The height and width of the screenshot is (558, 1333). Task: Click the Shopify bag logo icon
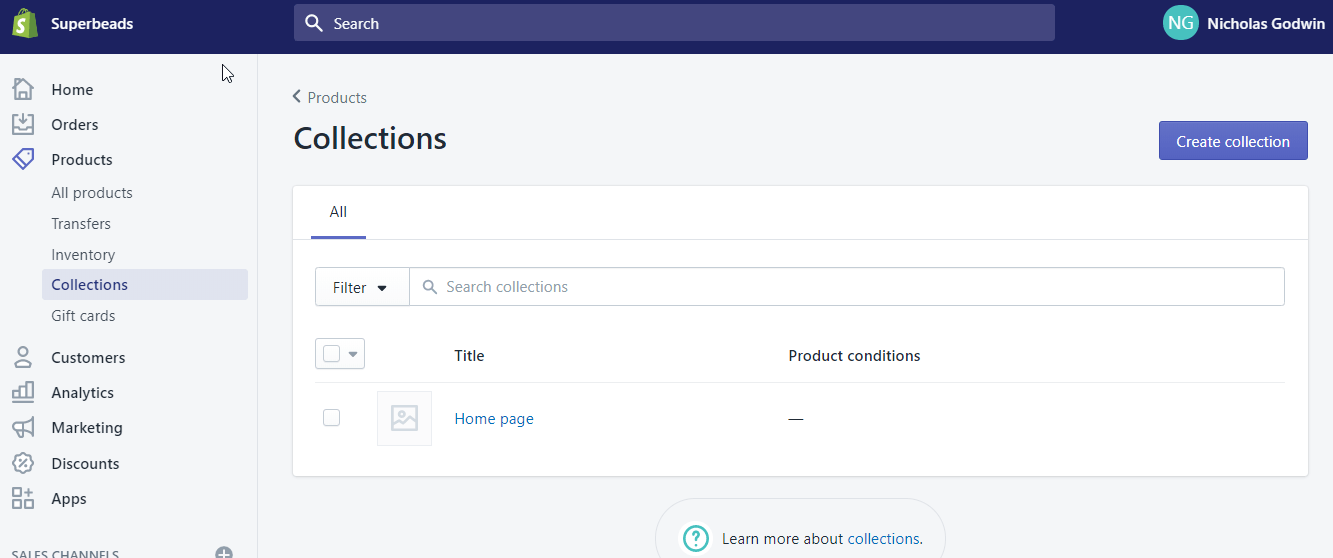tap(25, 23)
